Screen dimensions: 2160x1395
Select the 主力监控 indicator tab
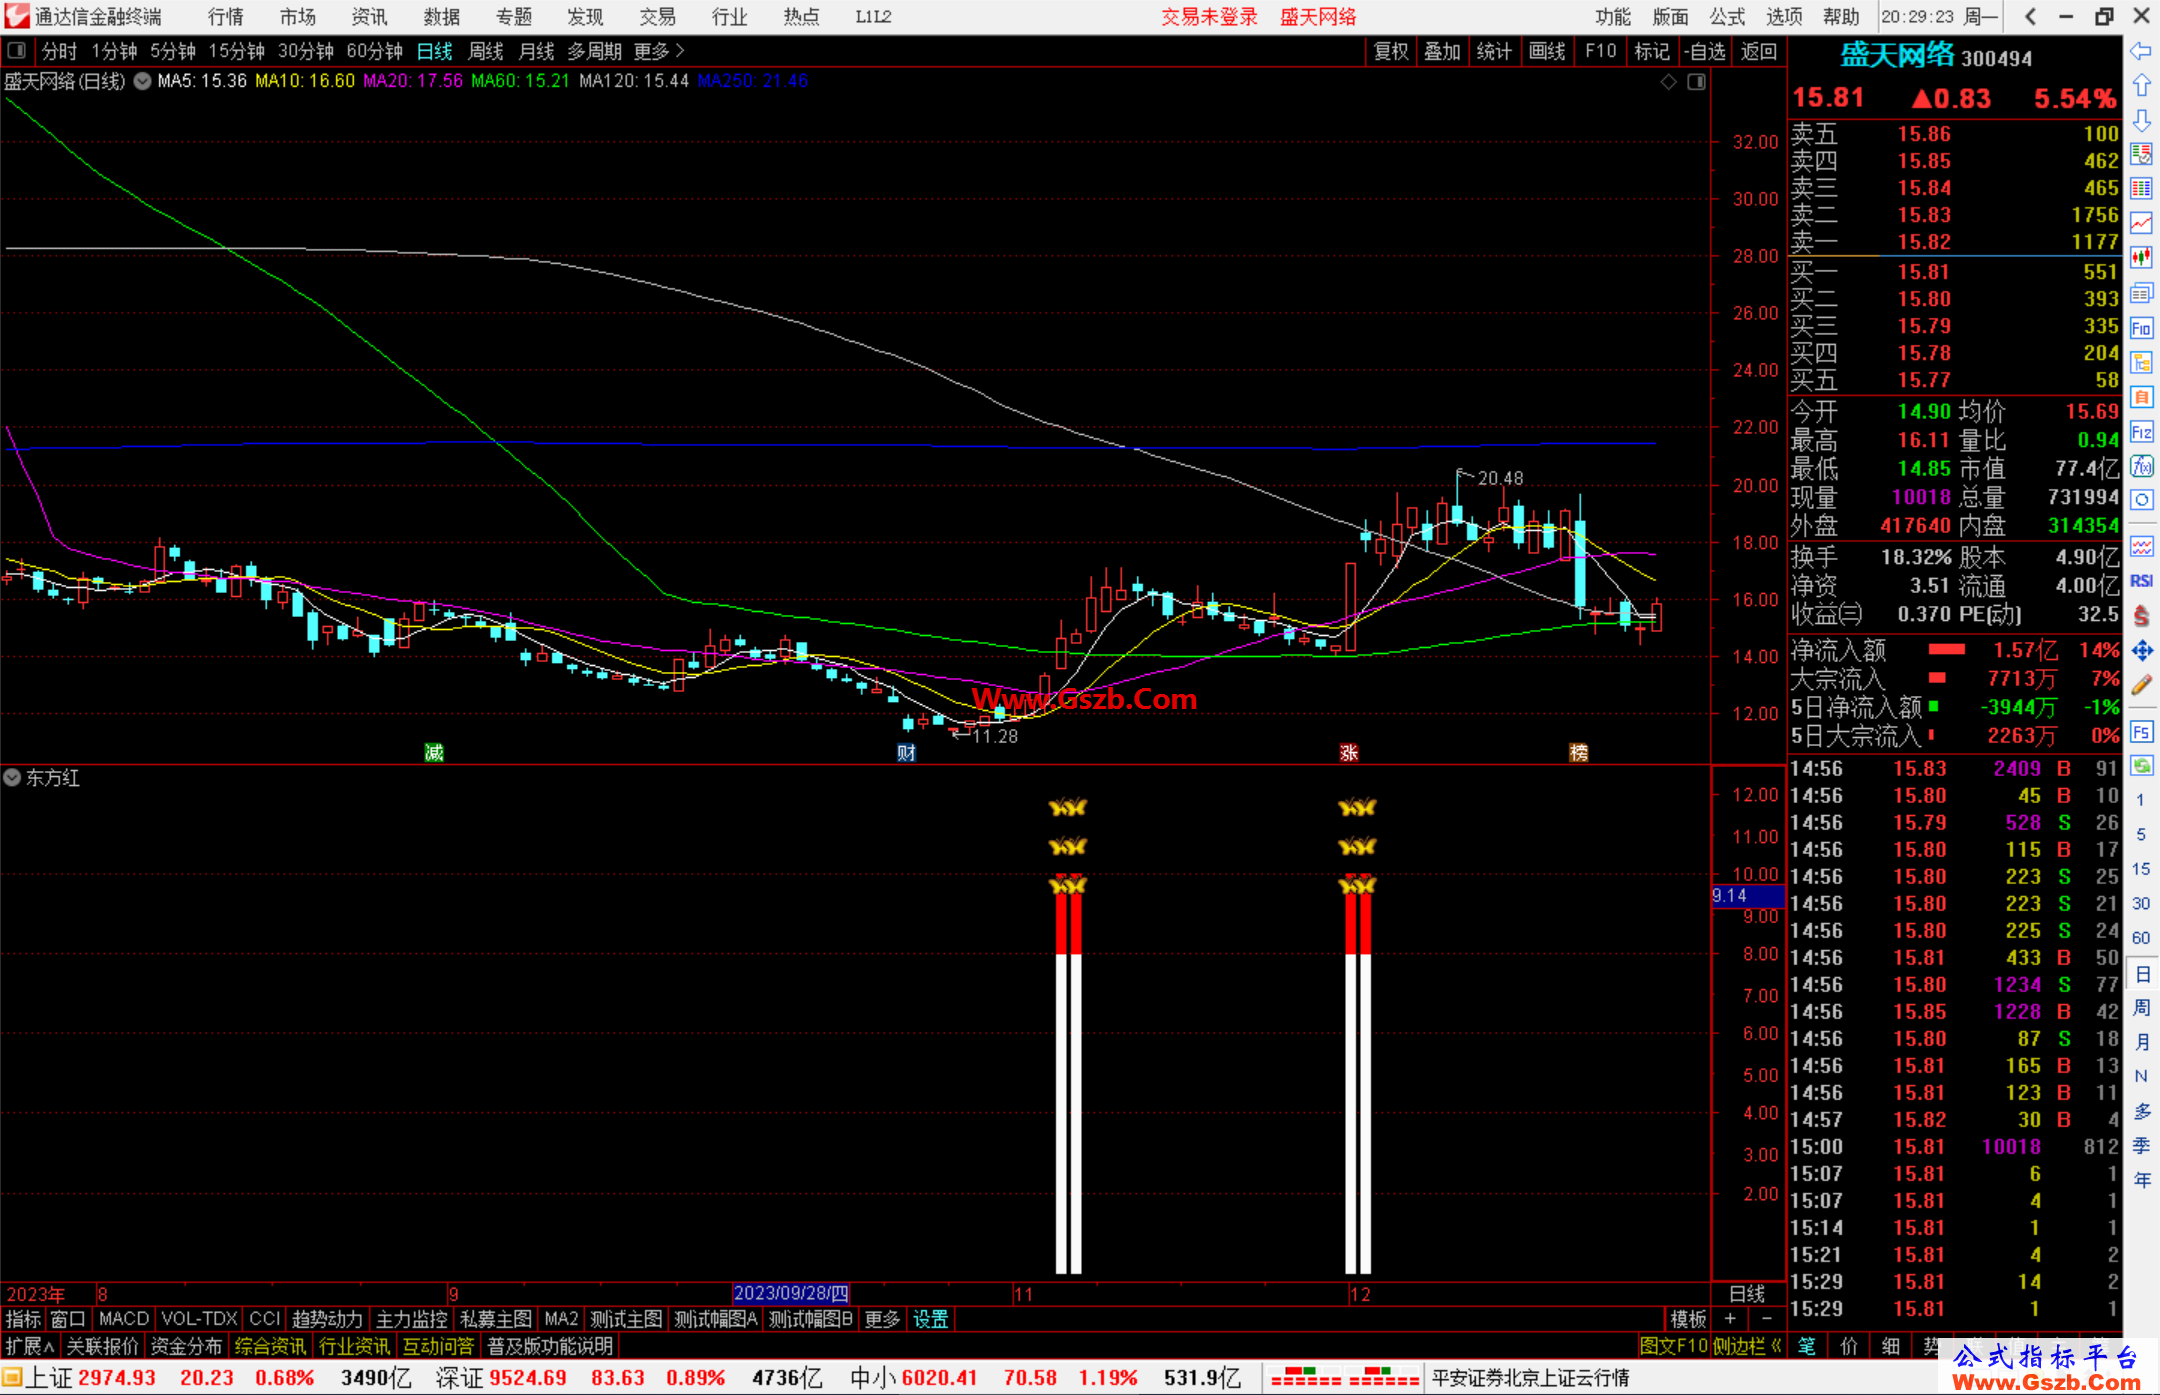point(411,1319)
